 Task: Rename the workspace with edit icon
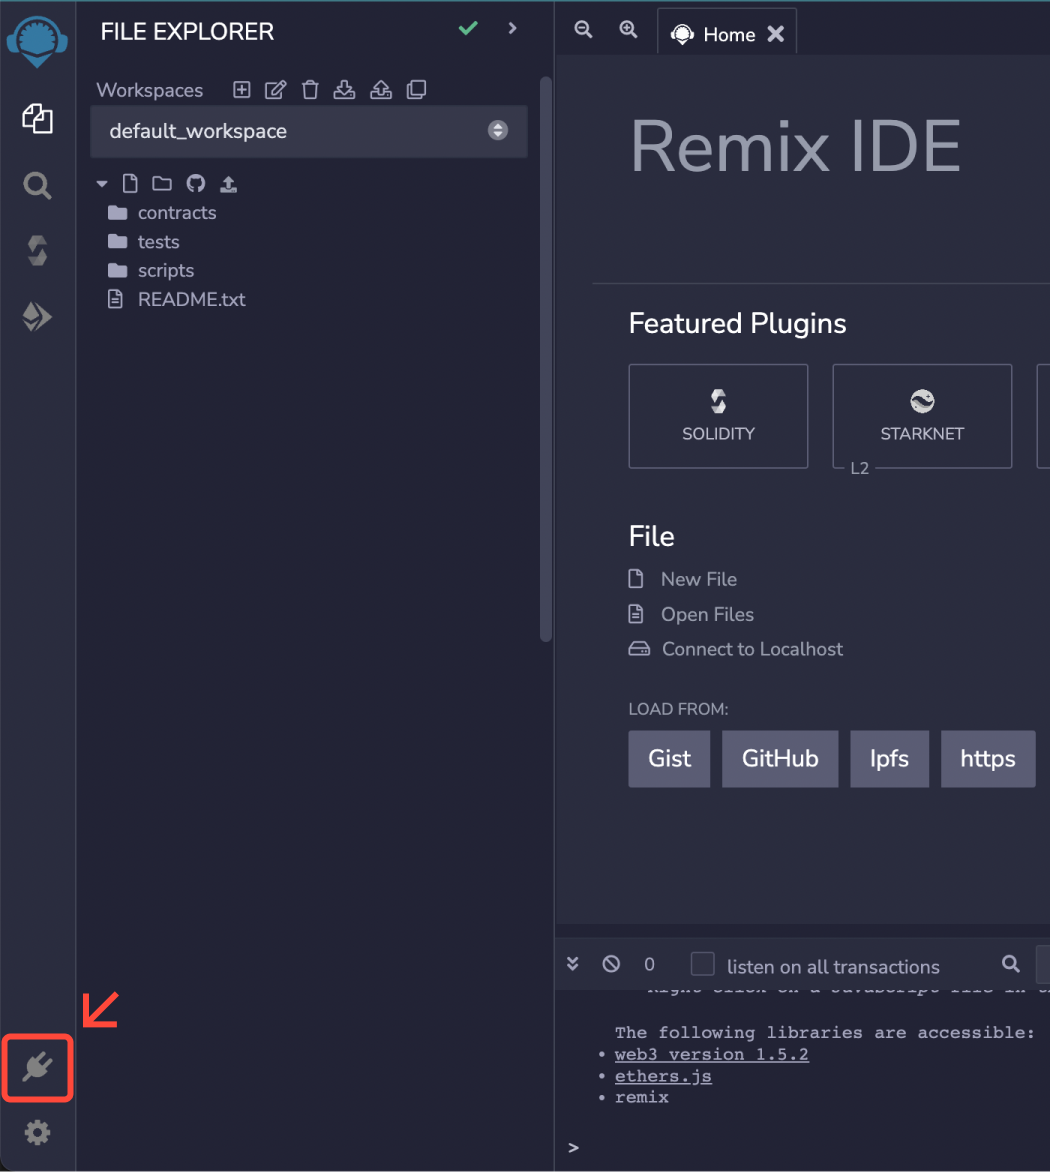click(275, 90)
